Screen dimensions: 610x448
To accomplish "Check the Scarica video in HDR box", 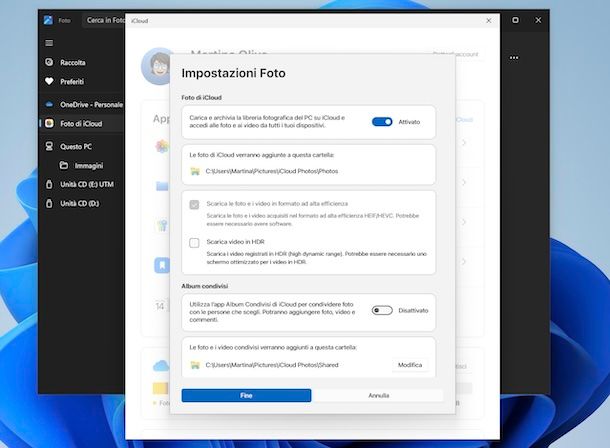I will pos(194,243).
